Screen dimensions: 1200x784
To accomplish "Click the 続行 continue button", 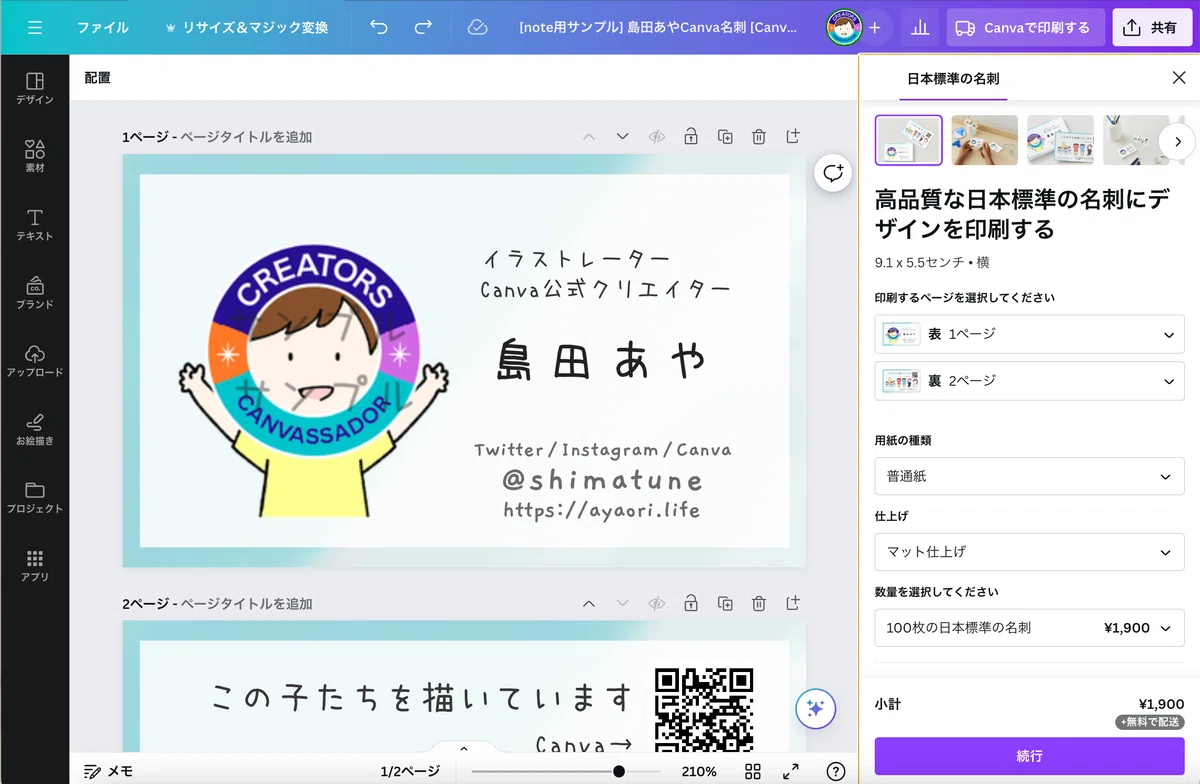I will (1029, 756).
